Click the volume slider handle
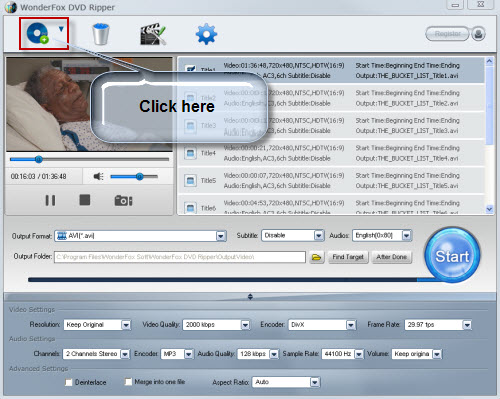The image size is (500, 399). click(140, 176)
